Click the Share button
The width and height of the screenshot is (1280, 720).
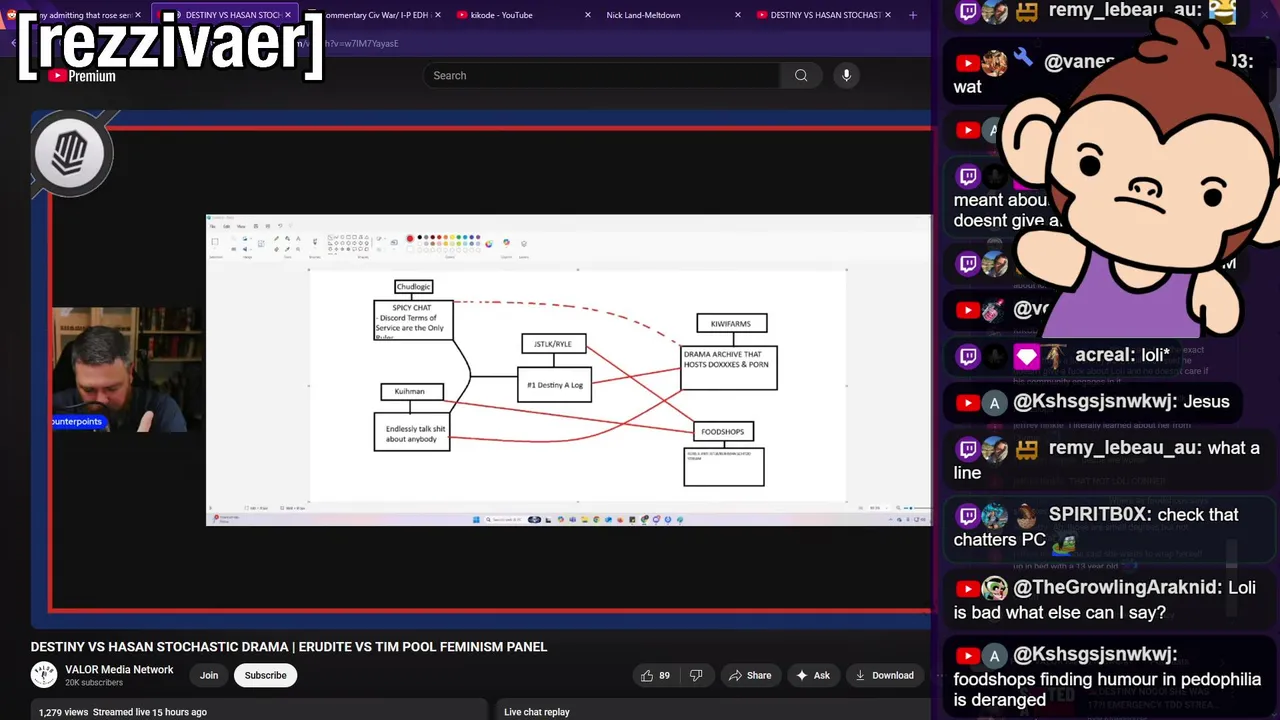tap(750, 675)
